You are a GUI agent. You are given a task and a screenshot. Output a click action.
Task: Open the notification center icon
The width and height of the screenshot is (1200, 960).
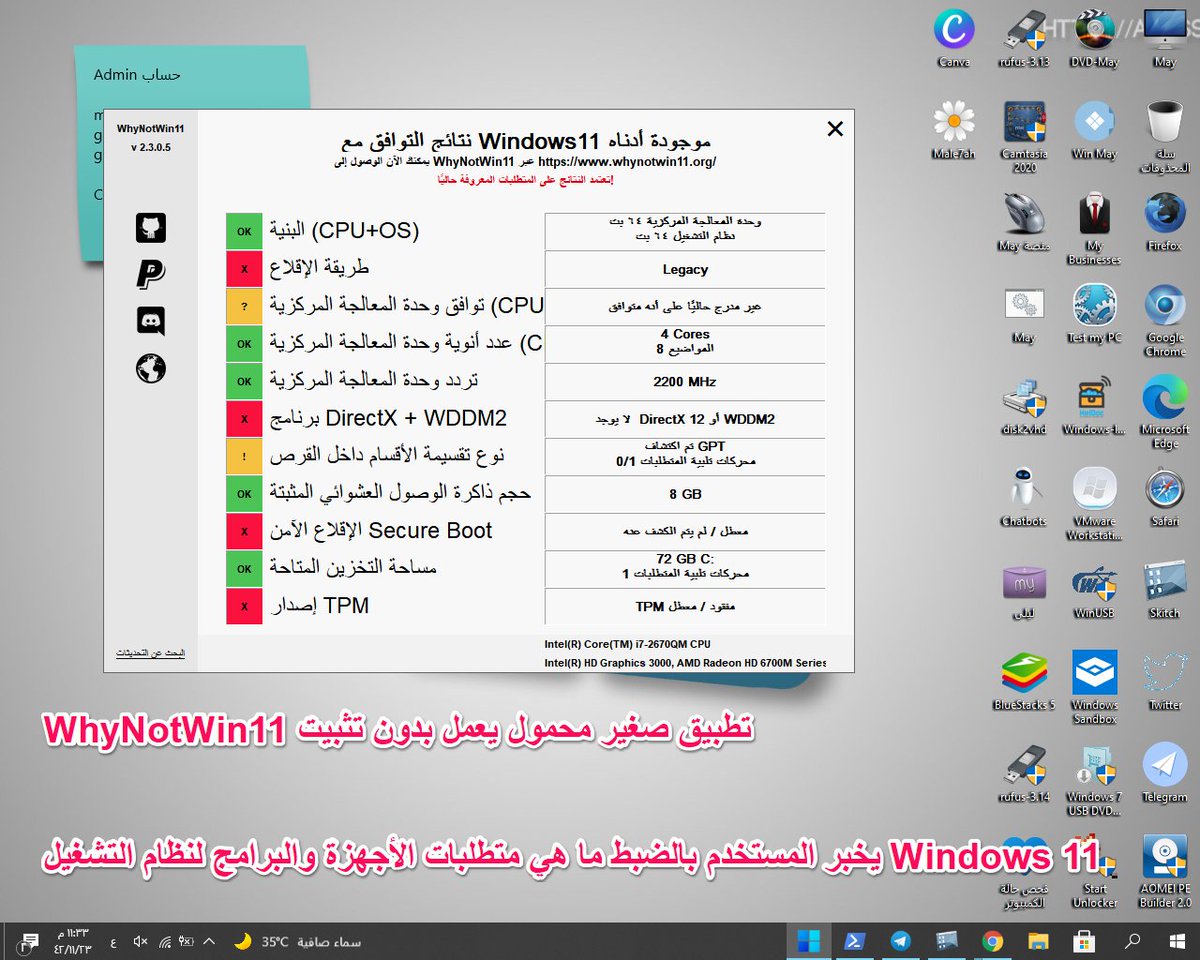[30, 941]
